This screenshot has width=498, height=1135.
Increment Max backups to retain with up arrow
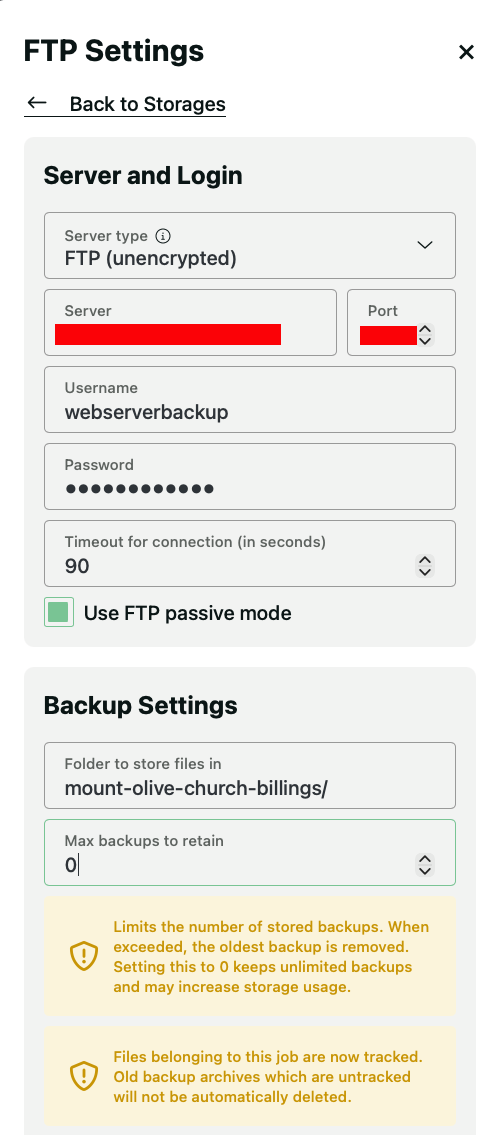pyautogui.click(x=425, y=859)
